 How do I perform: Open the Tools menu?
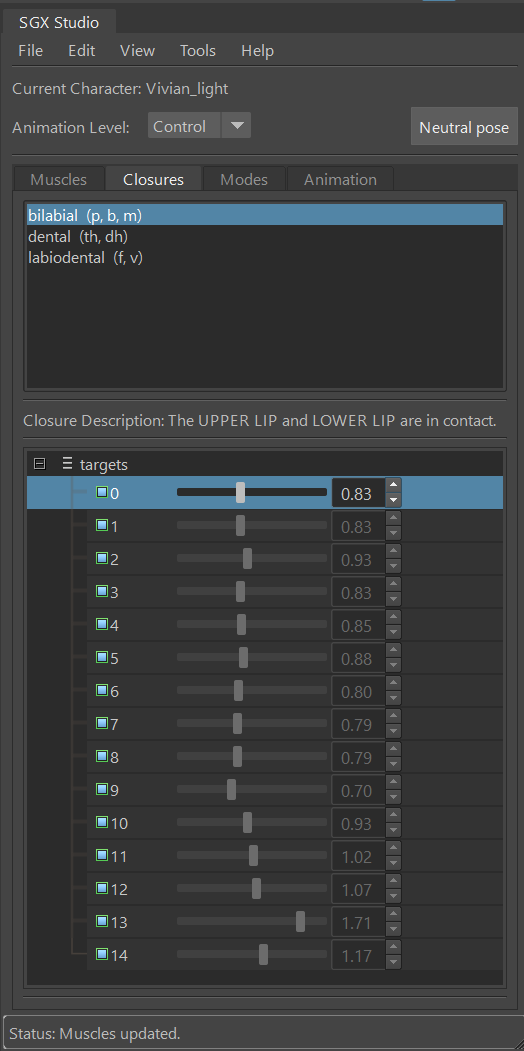coord(198,51)
